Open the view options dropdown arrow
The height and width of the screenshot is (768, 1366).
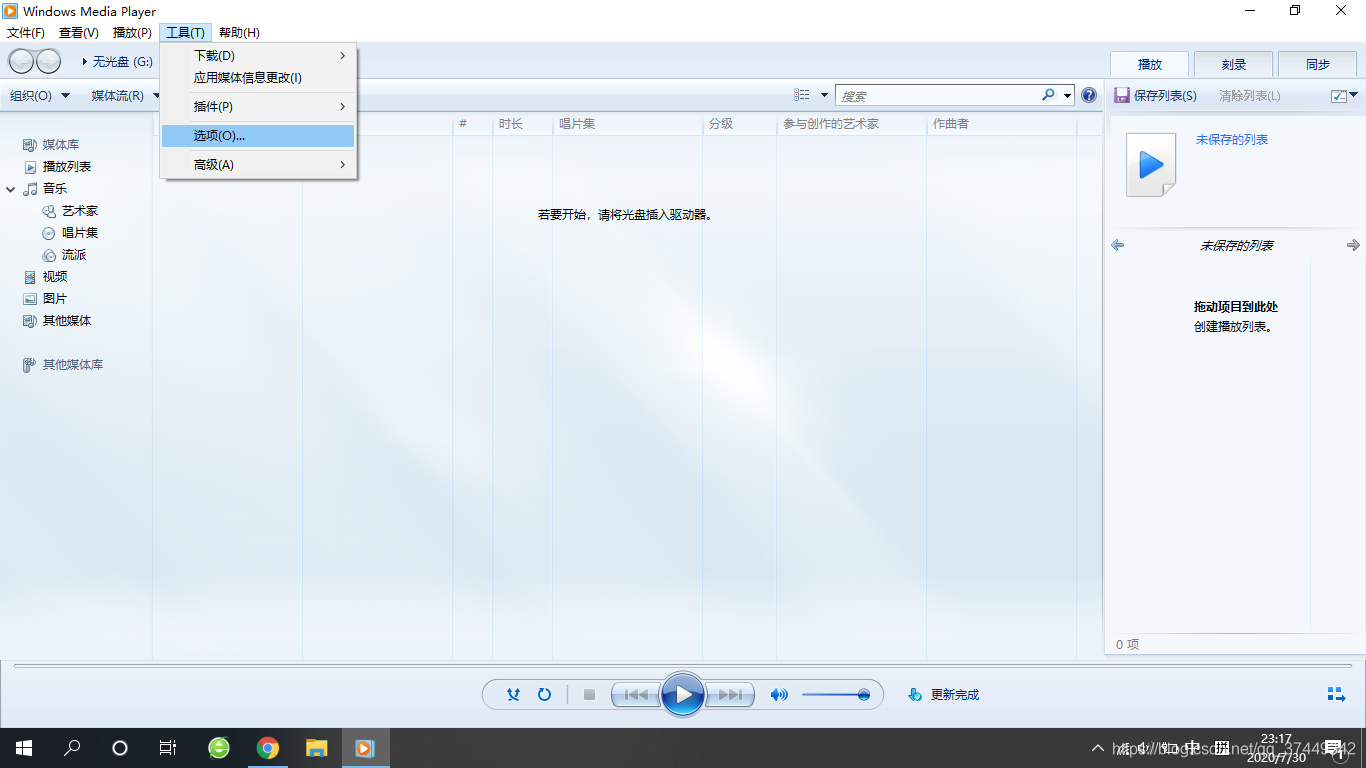[x=824, y=95]
